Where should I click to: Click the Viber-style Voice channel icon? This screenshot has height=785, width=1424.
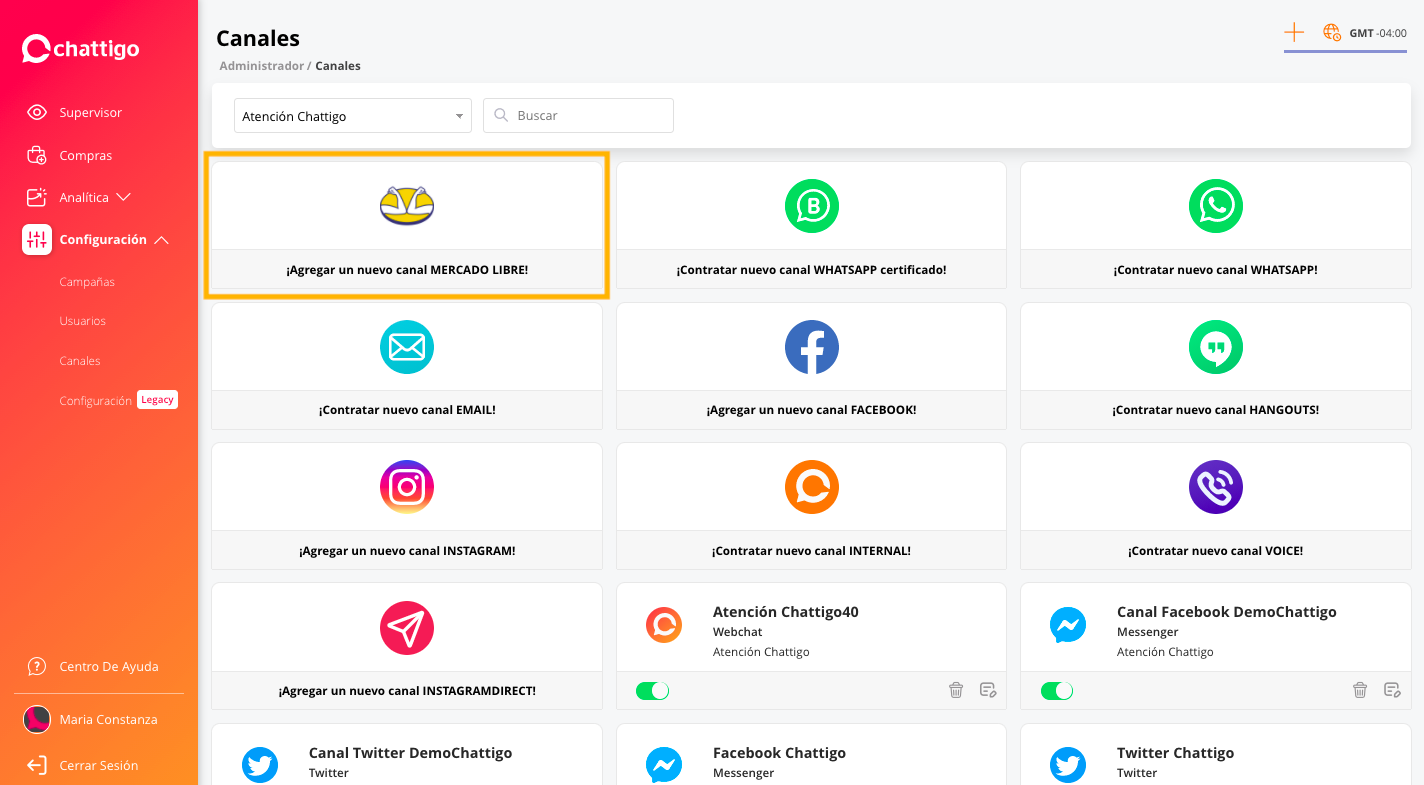click(x=1215, y=487)
